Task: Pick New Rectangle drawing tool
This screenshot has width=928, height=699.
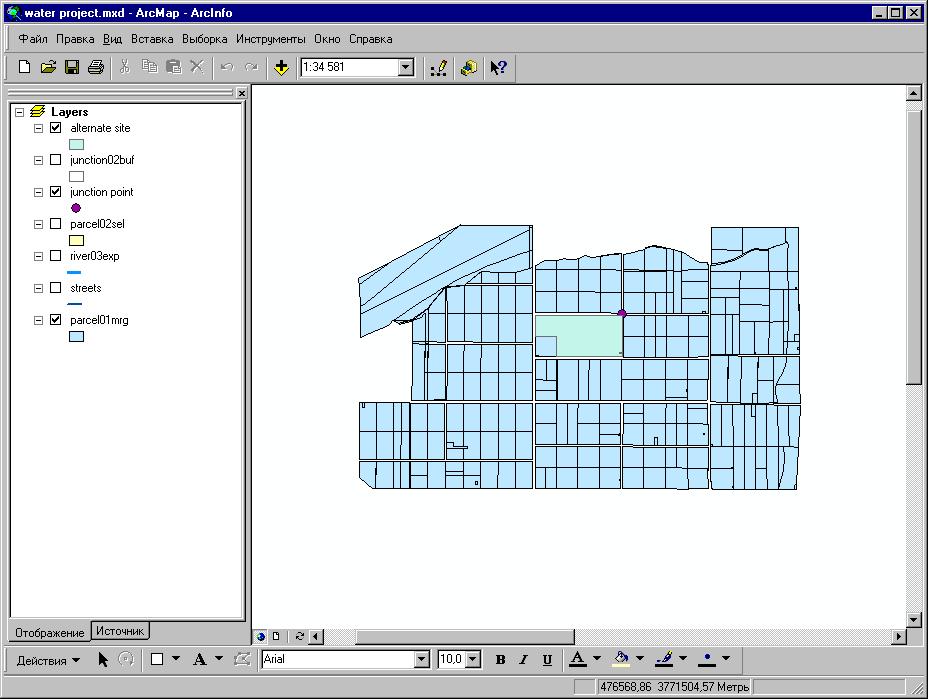Action: (x=157, y=659)
